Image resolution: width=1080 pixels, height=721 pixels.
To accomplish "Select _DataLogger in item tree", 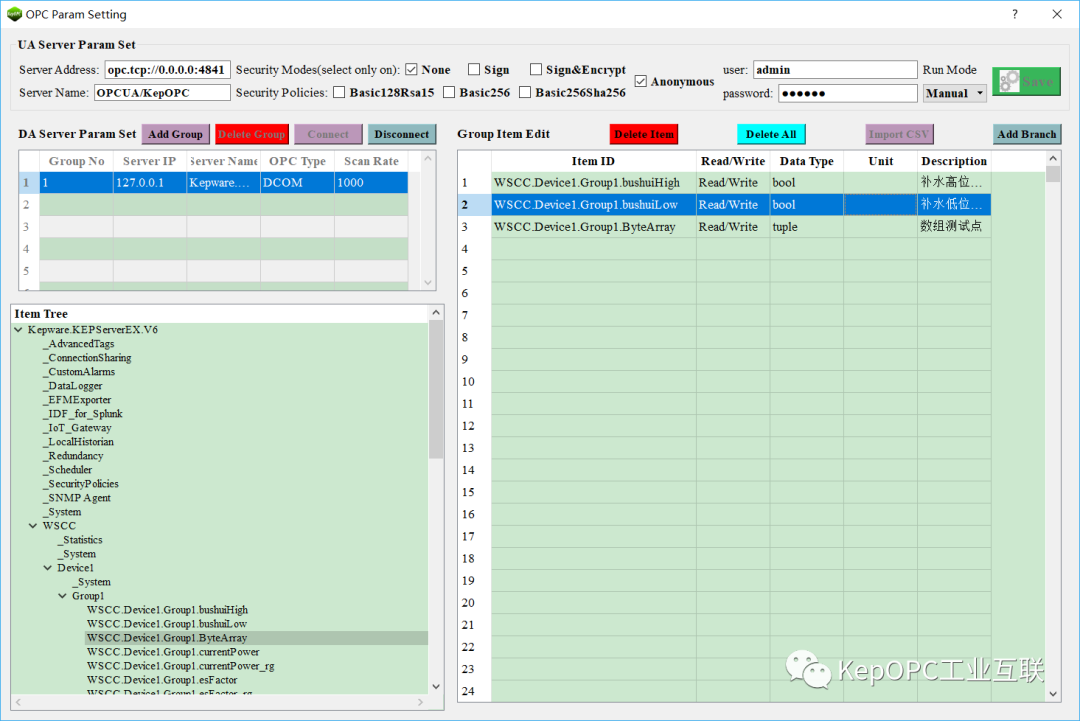I will click(72, 386).
